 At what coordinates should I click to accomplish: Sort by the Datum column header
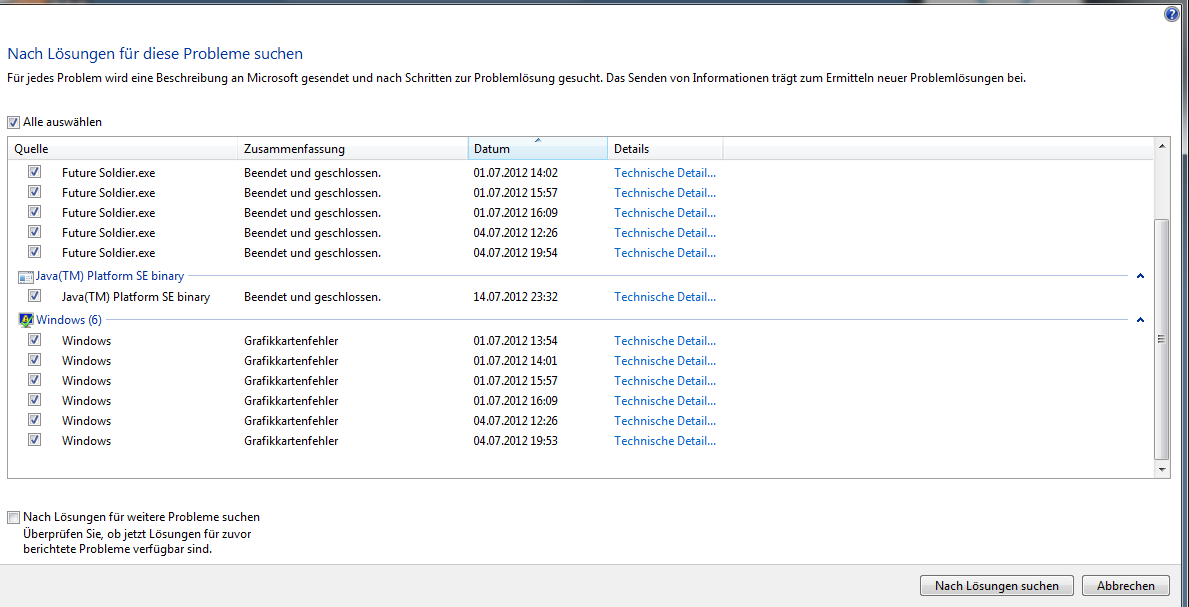pyautogui.click(x=538, y=149)
